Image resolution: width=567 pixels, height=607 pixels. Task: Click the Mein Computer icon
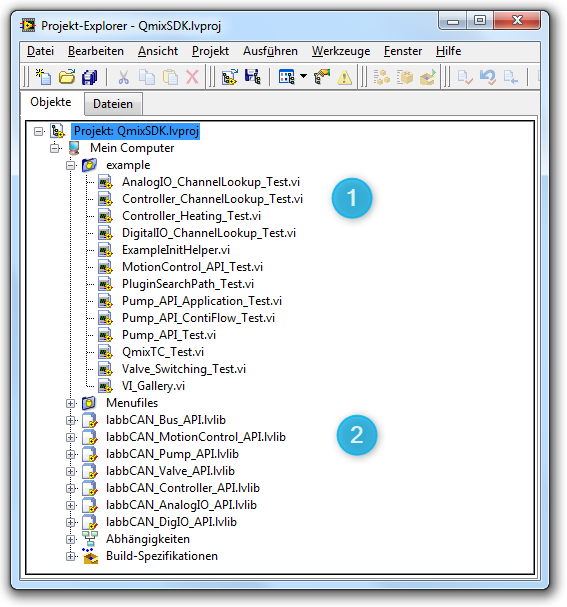[x=74, y=148]
